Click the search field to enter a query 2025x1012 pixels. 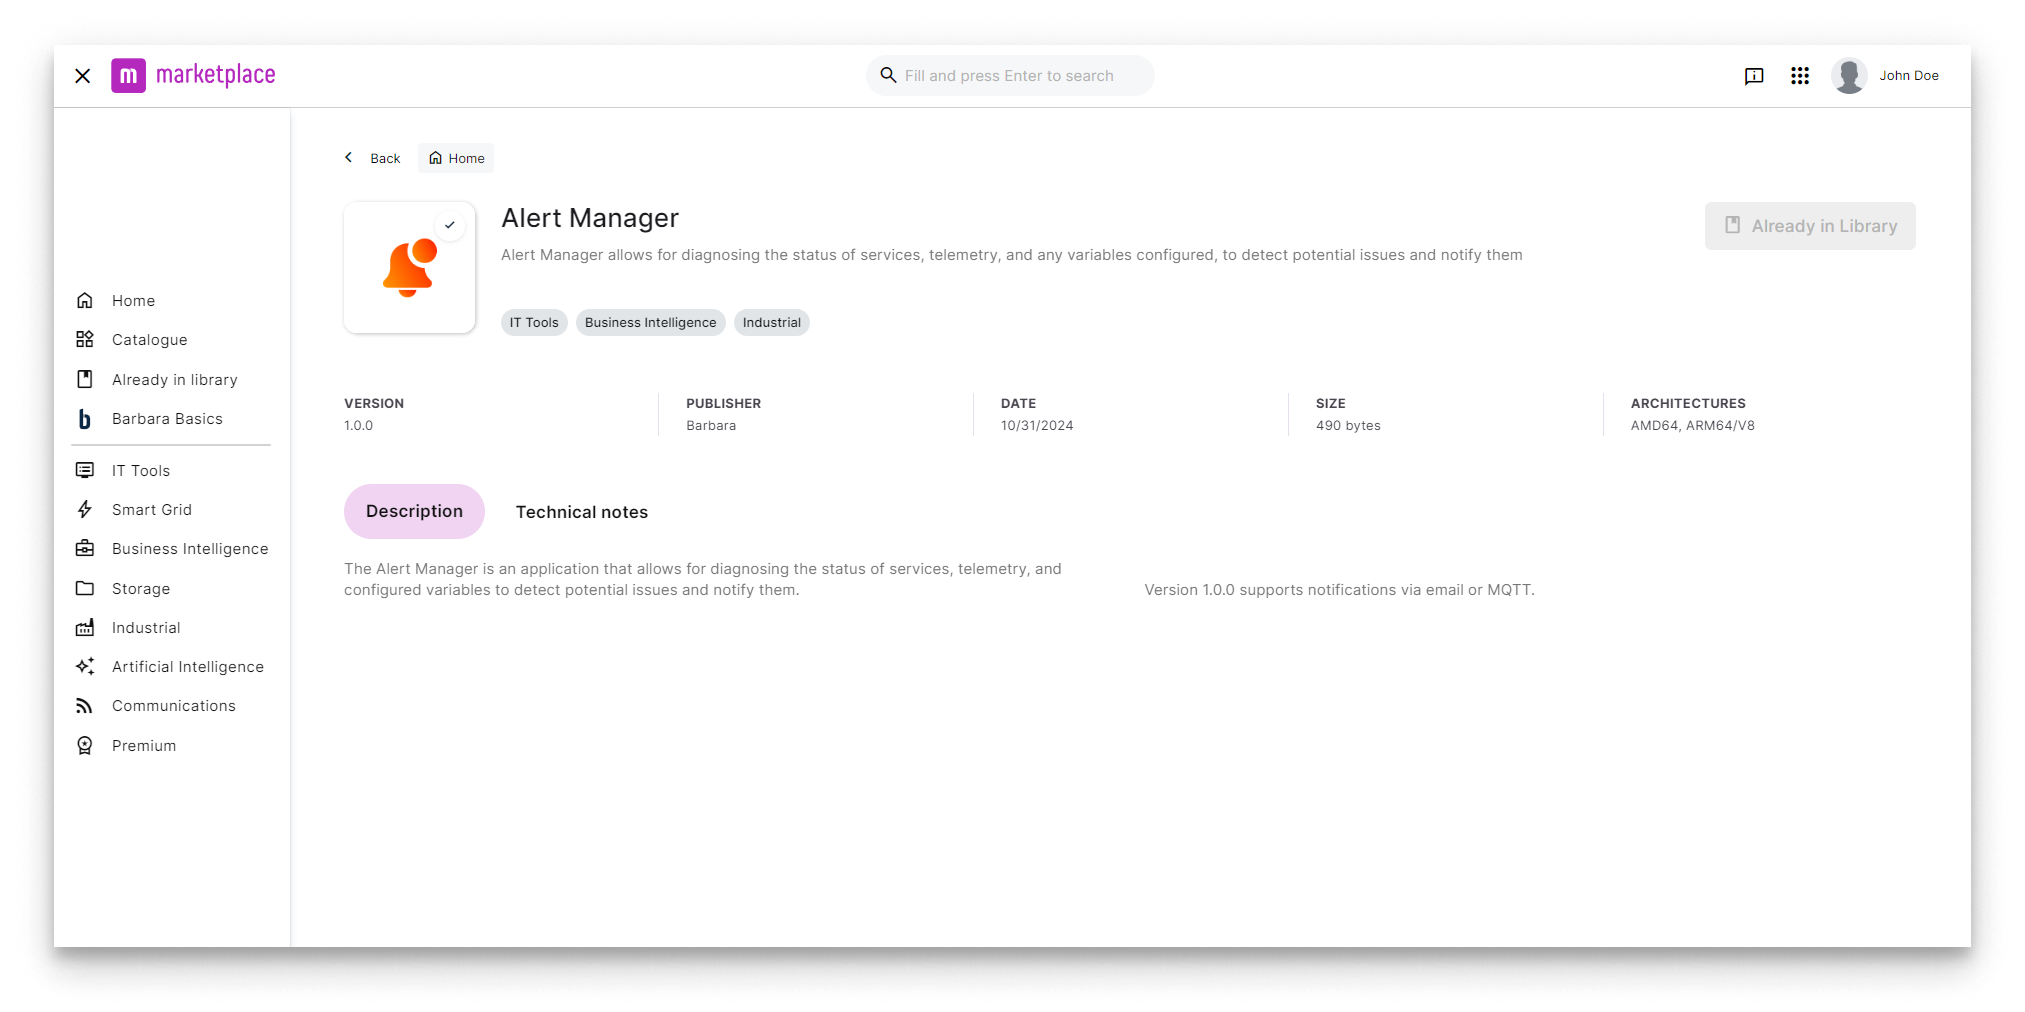click(x=1009, y=75)
